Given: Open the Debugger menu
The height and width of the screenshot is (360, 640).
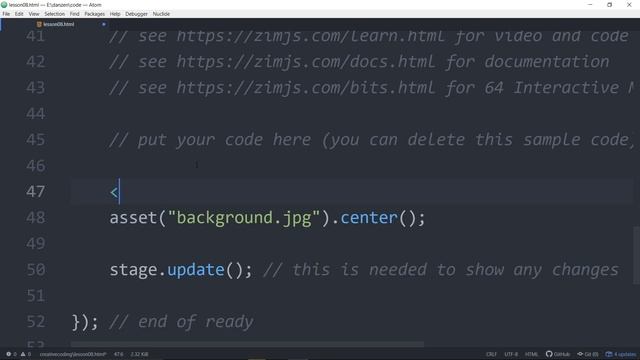Looking at the screenshot, I should click(x=136, y=14).
